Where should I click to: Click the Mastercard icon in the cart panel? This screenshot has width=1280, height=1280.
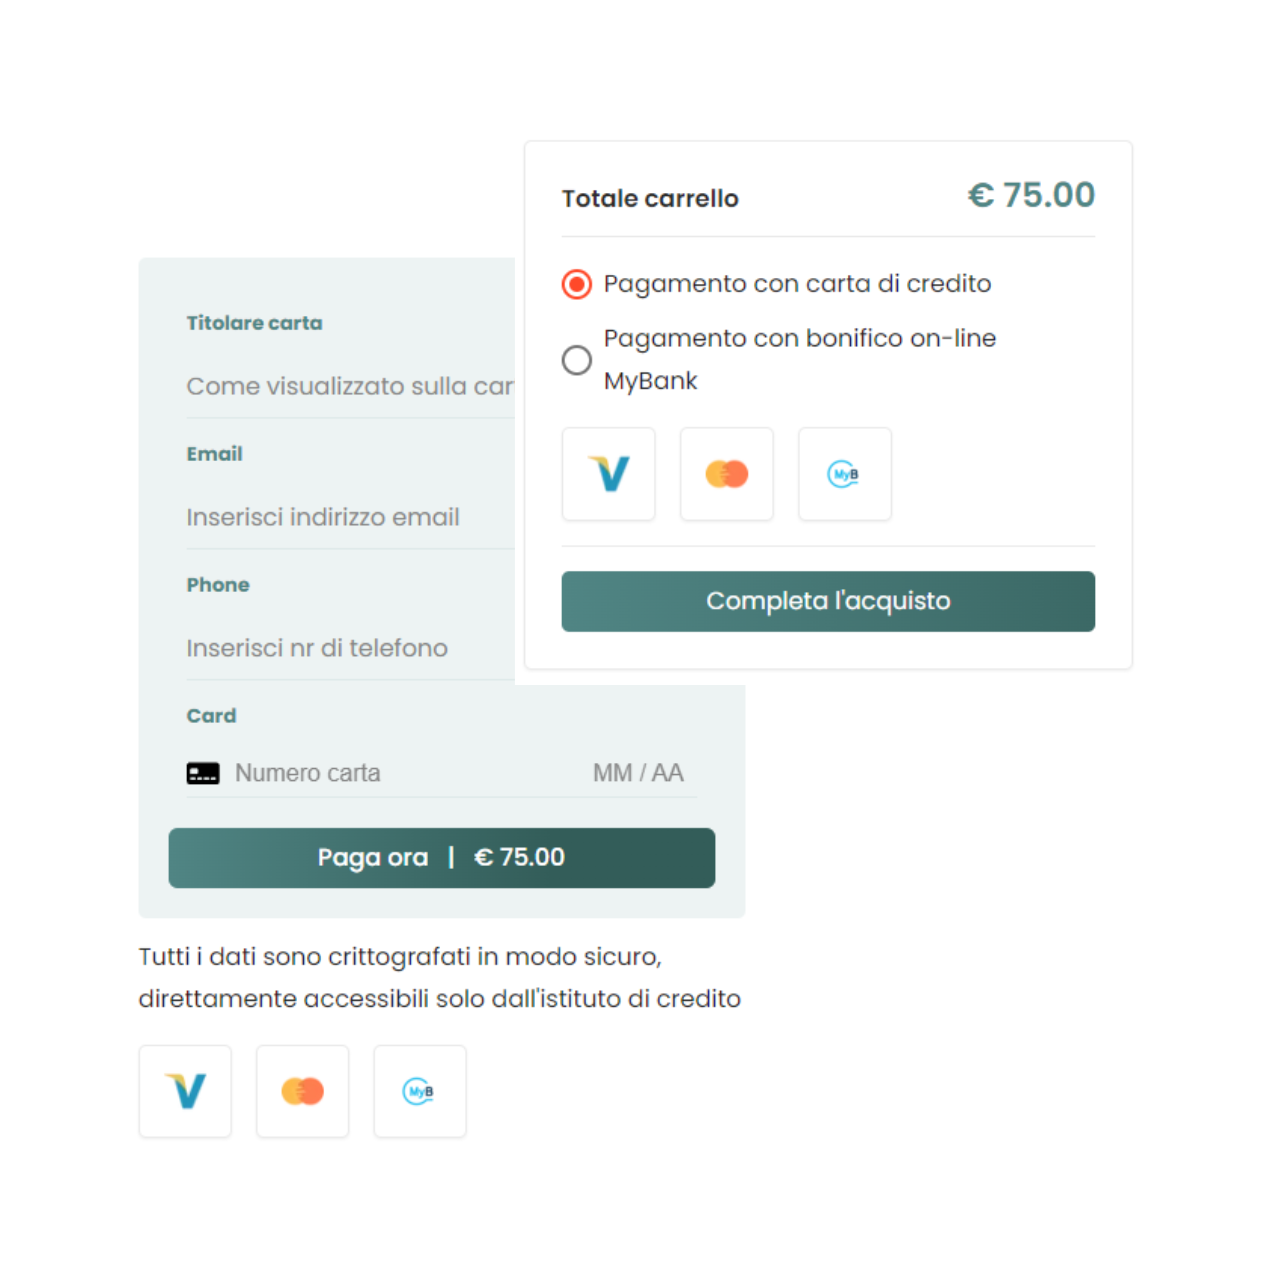(x=726, y=474)
